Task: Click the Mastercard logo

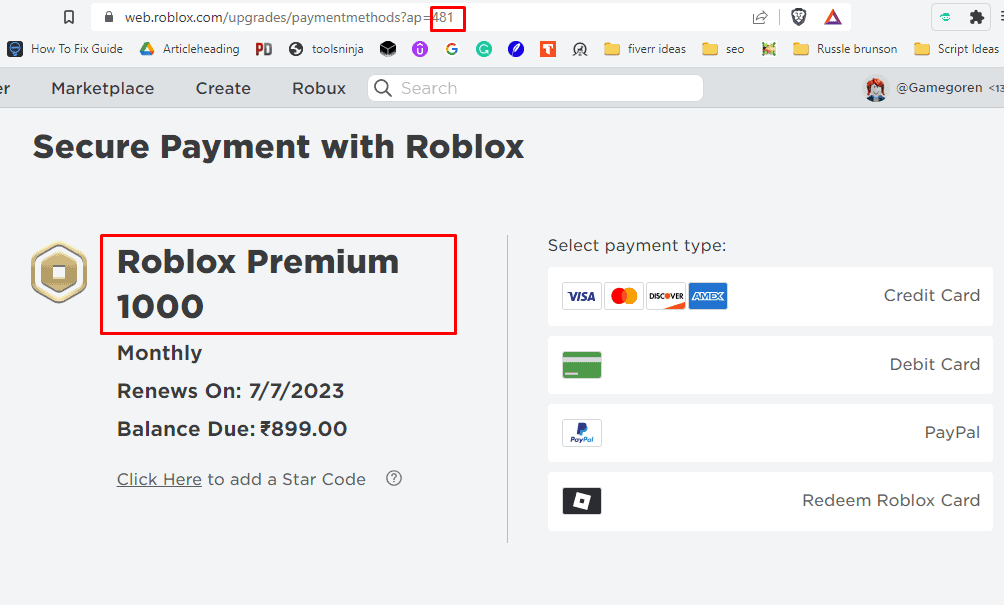Action: (x=624, y=296)
